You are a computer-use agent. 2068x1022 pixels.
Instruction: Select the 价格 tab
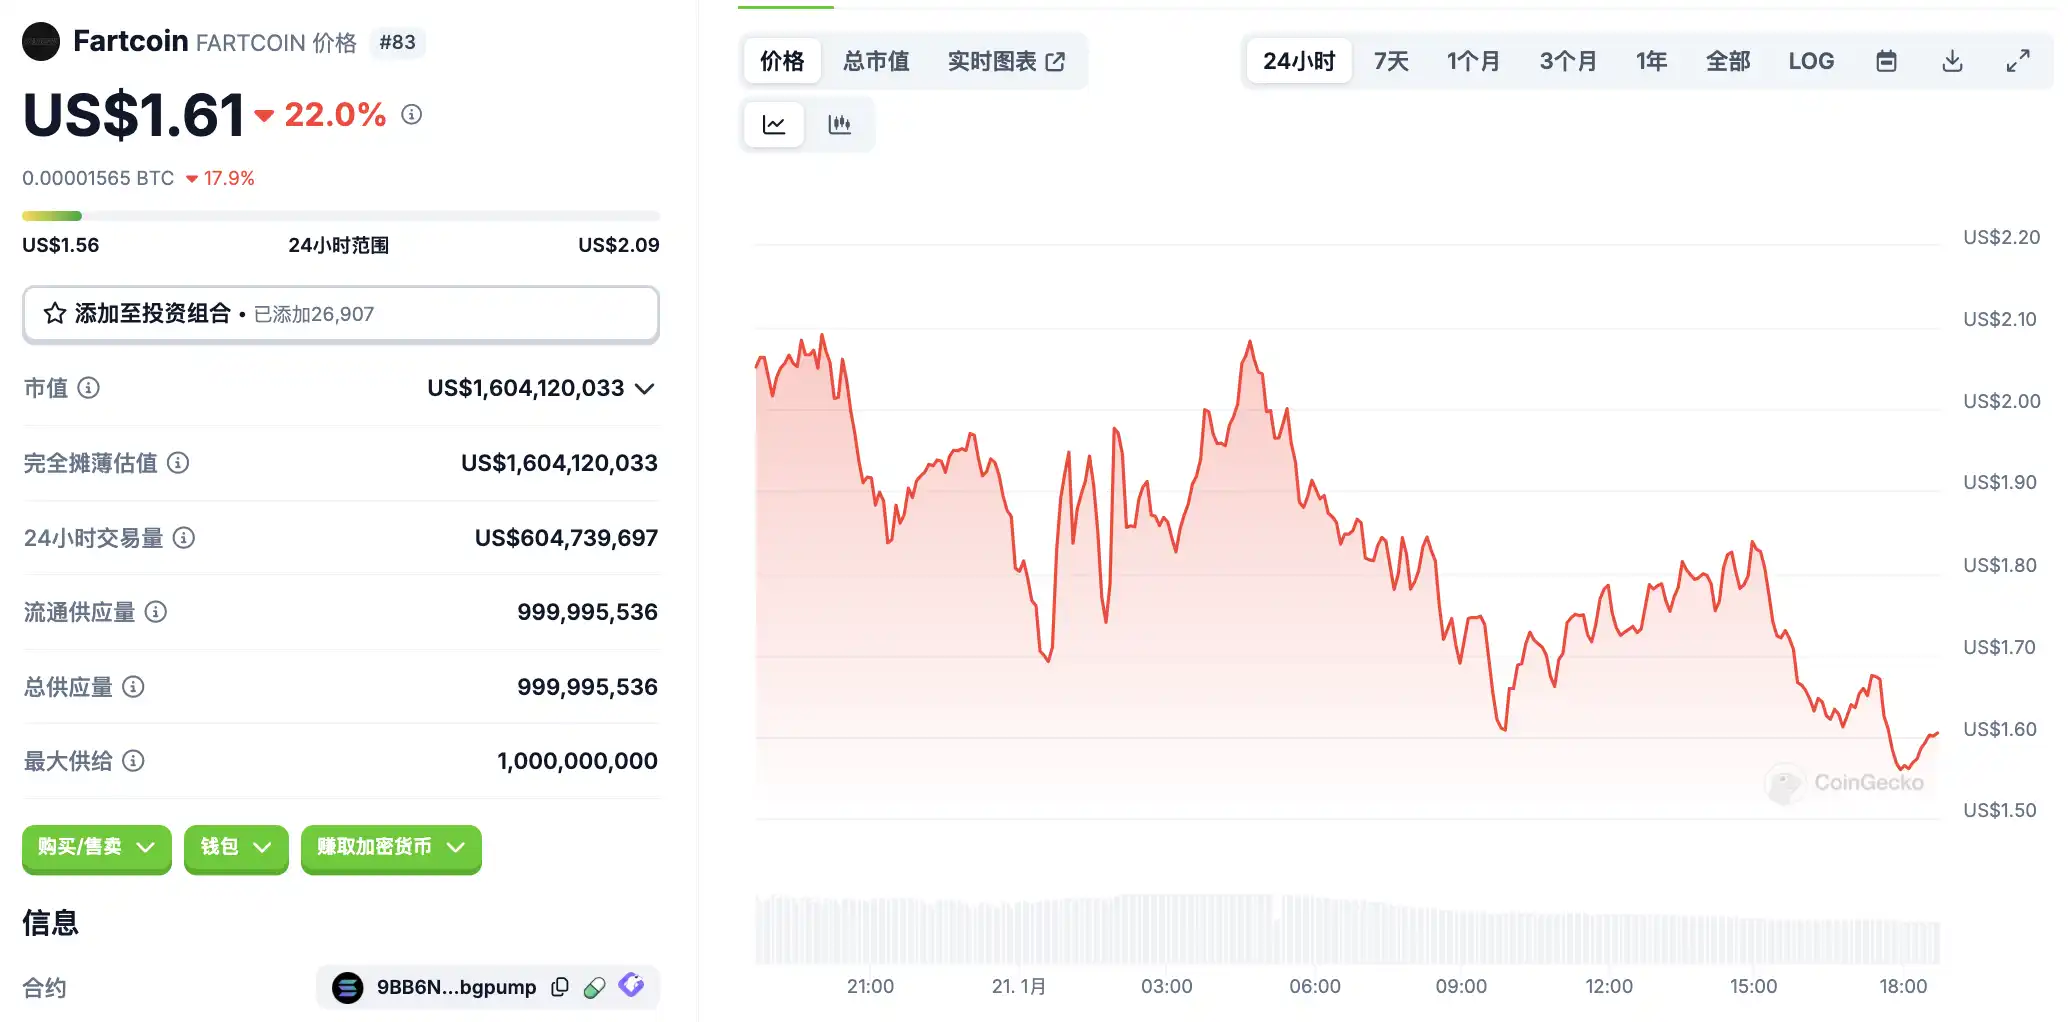click(782, 61)
